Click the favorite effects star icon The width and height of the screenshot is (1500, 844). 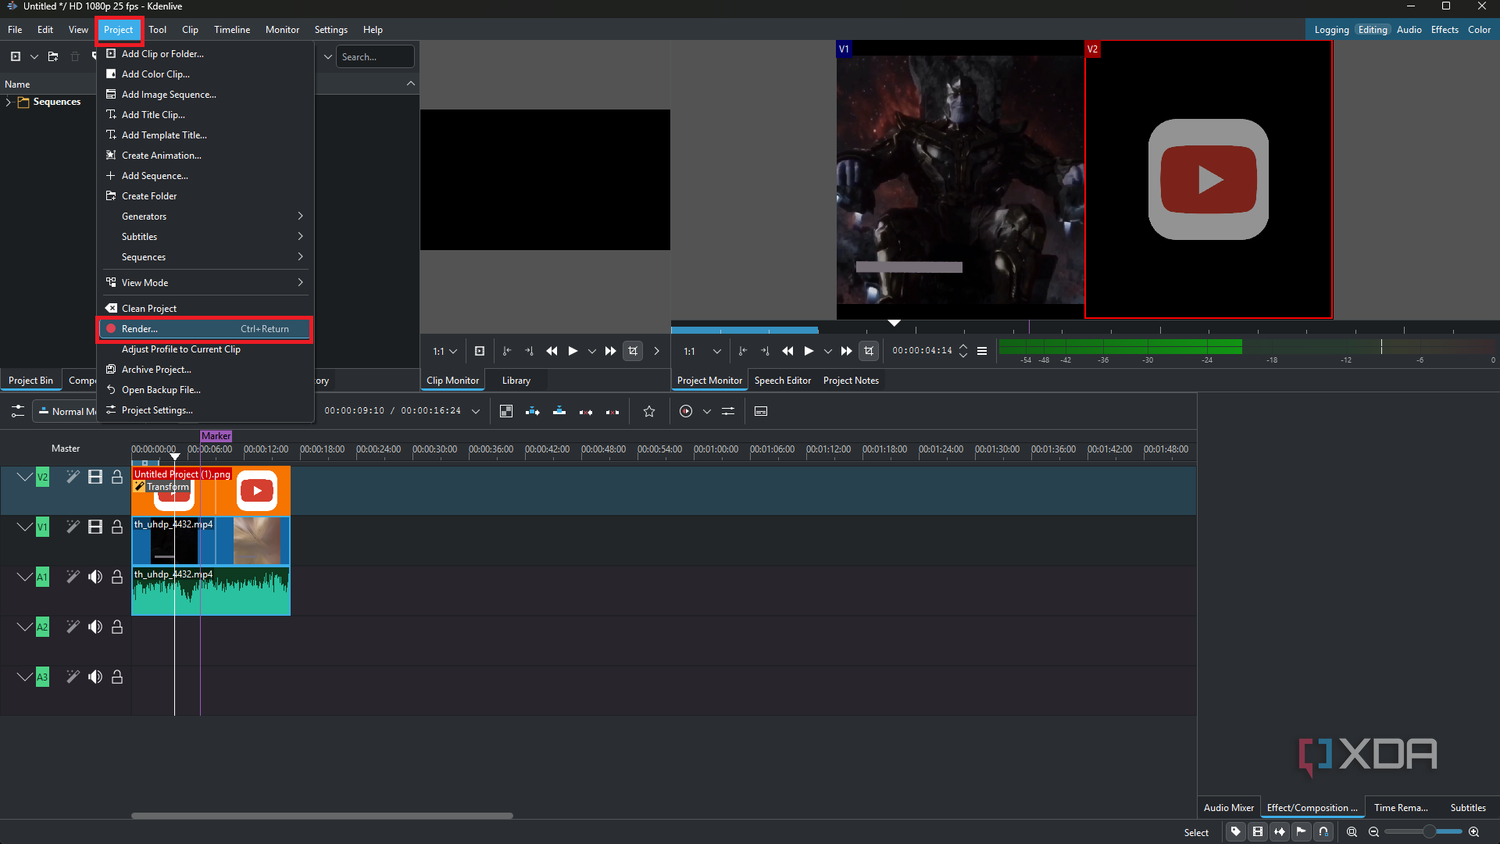point(649,411)
